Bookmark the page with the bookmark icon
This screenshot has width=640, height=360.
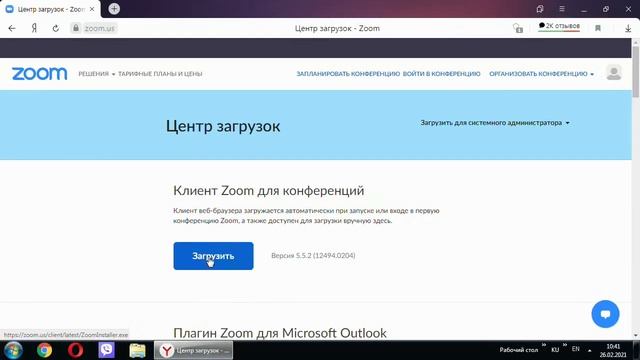click(598, 28)
